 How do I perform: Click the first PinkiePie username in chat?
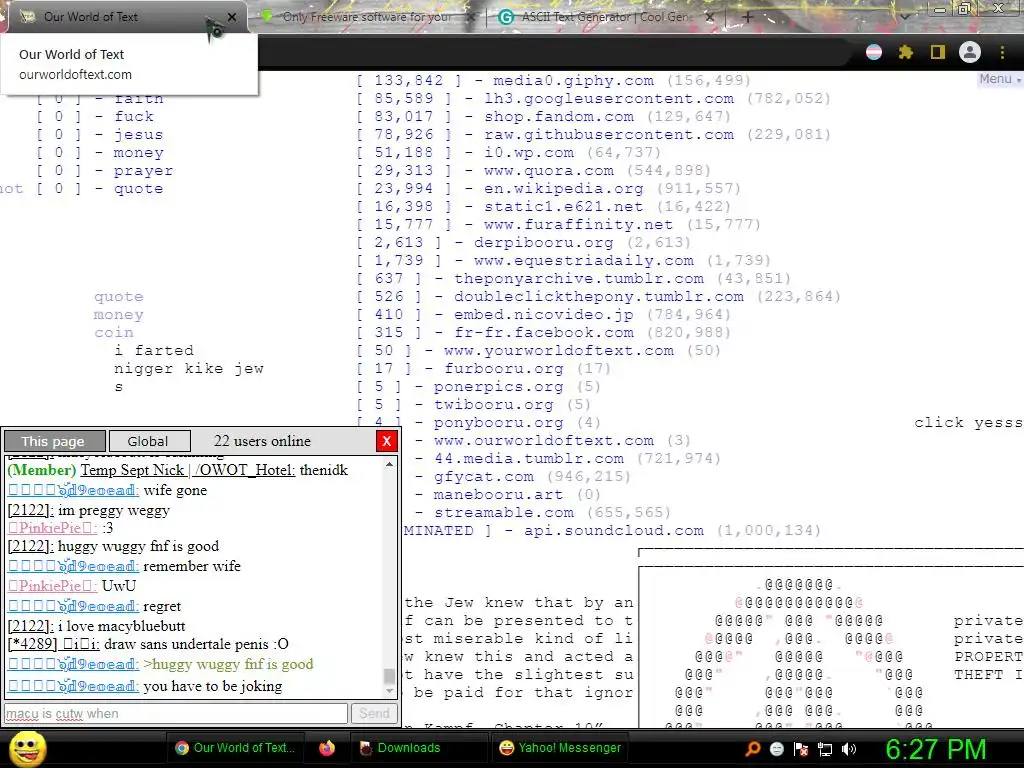click(52, 528)
